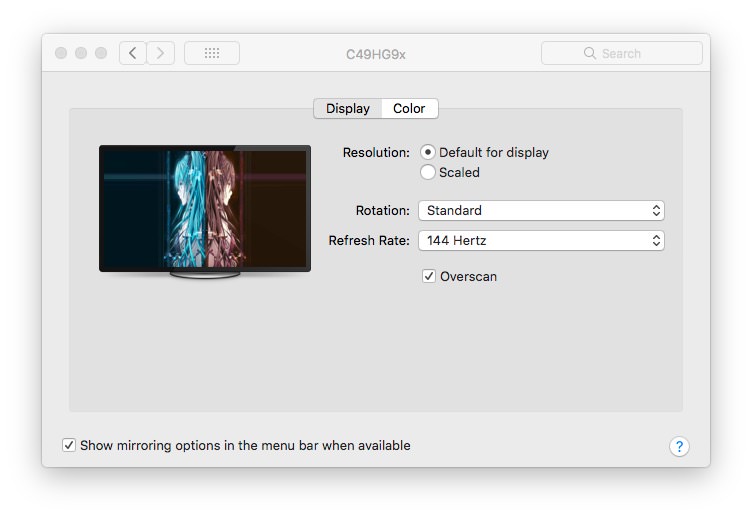The image size is (752, 517).
Task: Switch to the Display tab
Action: (x=348, y=109)
